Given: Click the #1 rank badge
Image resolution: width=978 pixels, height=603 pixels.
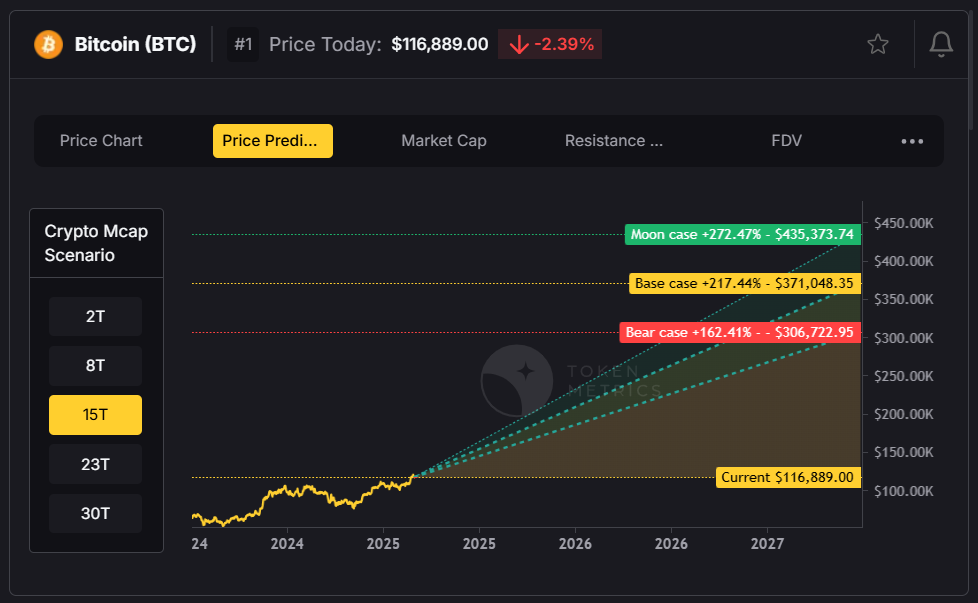Looking at the screenshot, I should pyautogui.click(x=242, y=44).
